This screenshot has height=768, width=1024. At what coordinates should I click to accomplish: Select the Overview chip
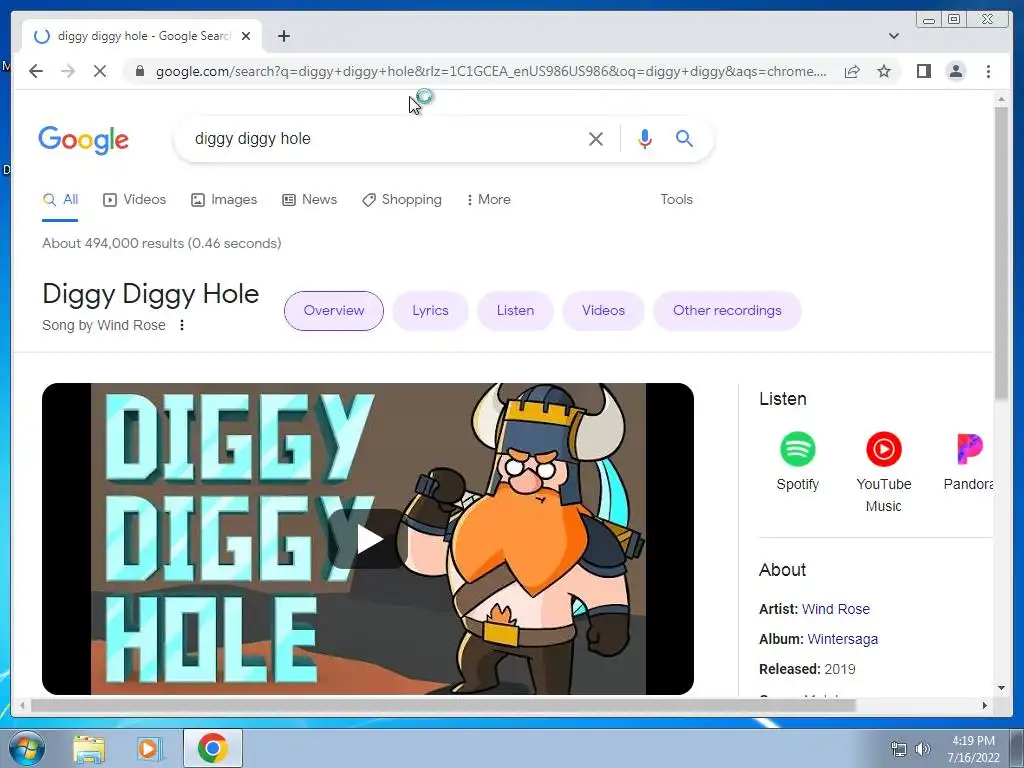point(334,311)
